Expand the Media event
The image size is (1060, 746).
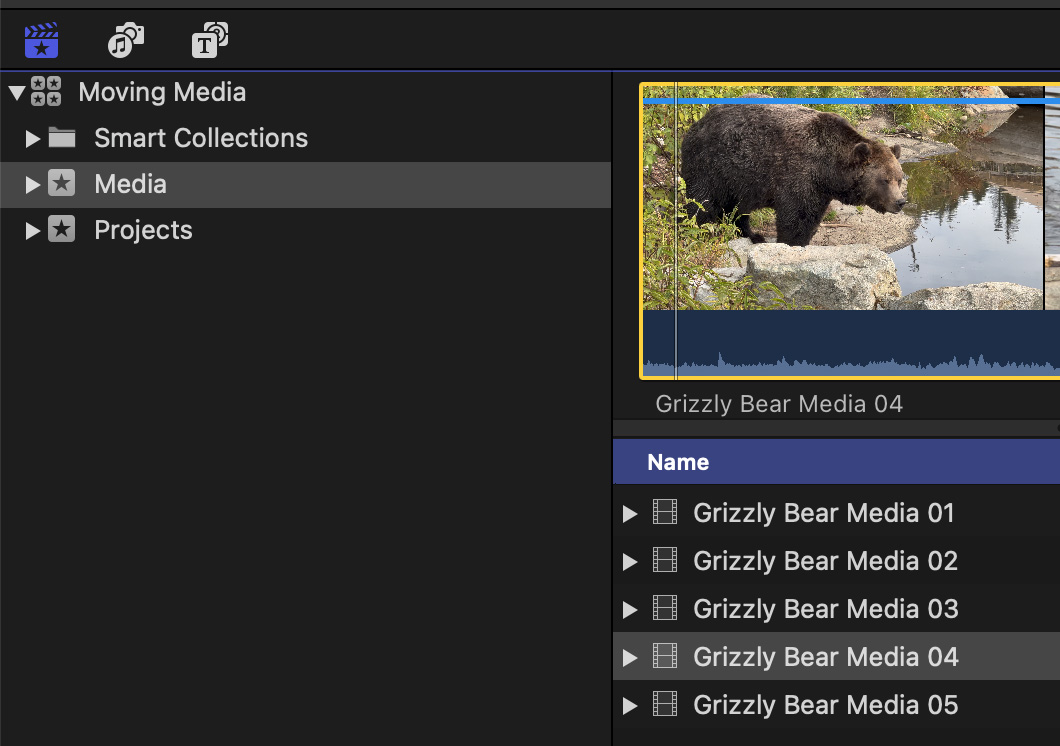(33, 184)
